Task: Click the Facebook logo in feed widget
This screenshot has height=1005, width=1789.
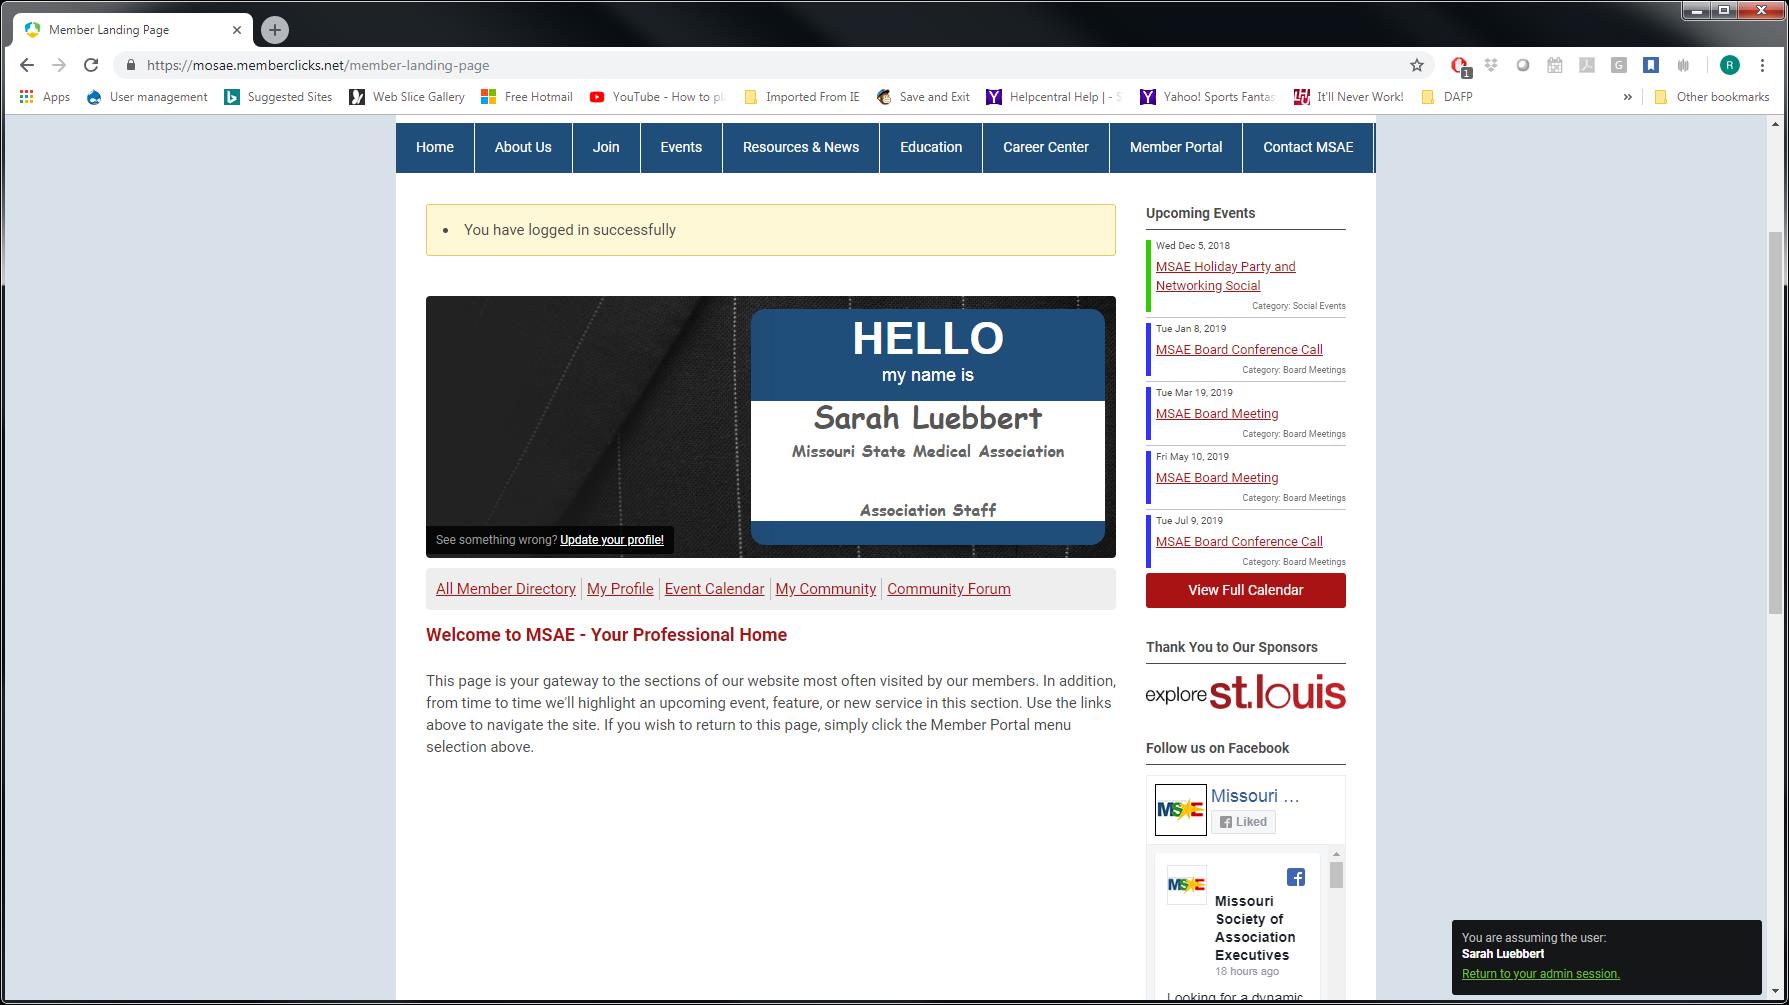Action: coord(1295,877)
